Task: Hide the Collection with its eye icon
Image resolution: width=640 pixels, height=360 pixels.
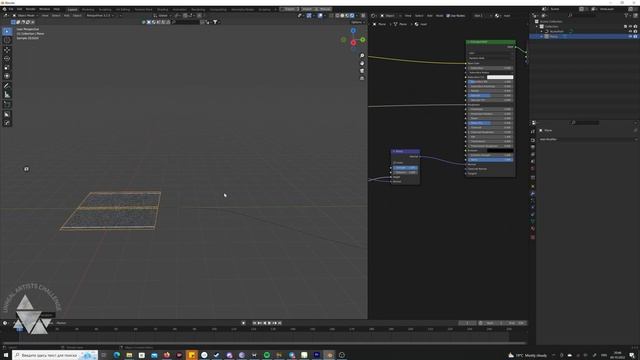Action: tap(630, 26)
